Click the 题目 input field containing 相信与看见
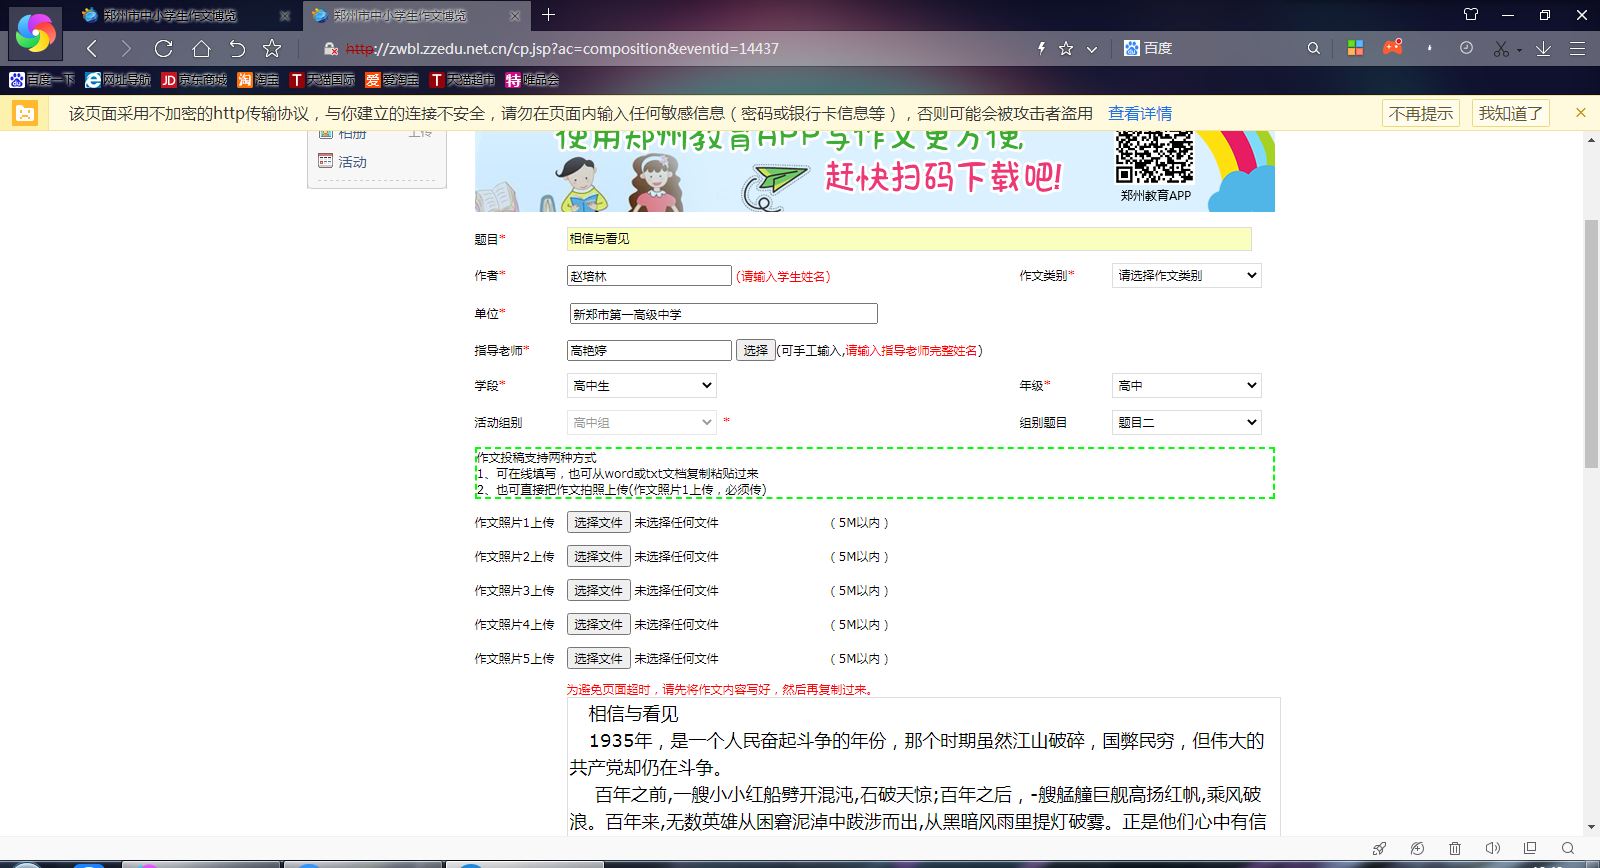The image size is (1600, 868). (908, 239)
